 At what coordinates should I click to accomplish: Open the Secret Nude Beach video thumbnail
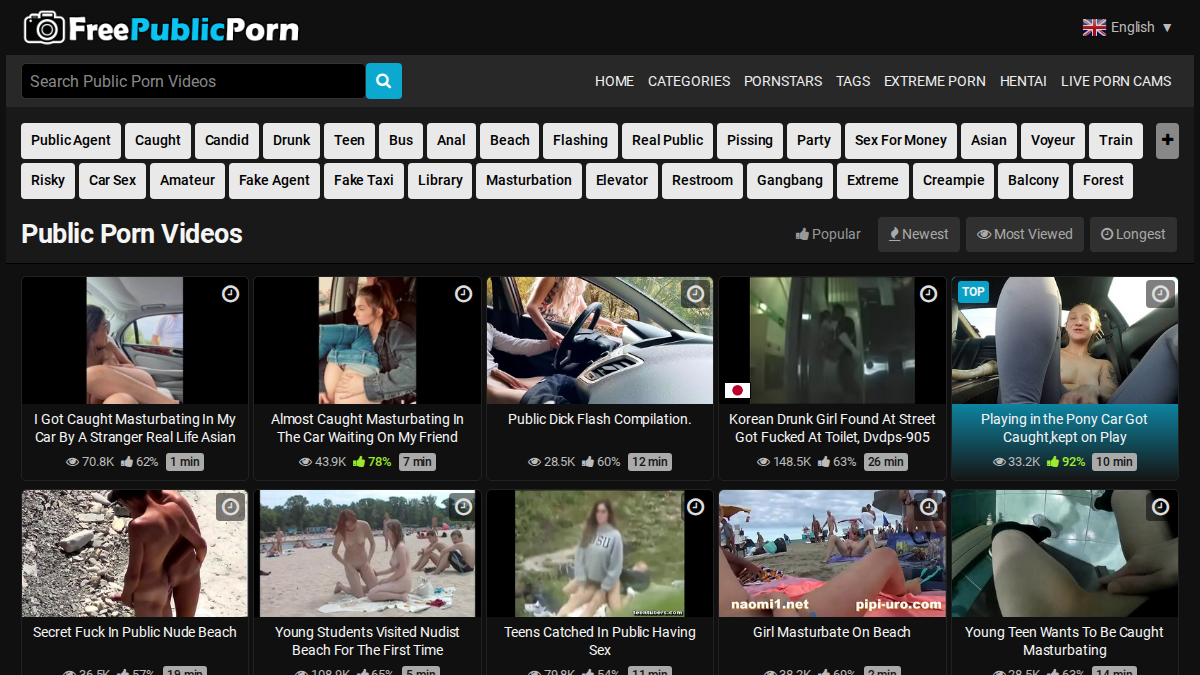(135, 553)
